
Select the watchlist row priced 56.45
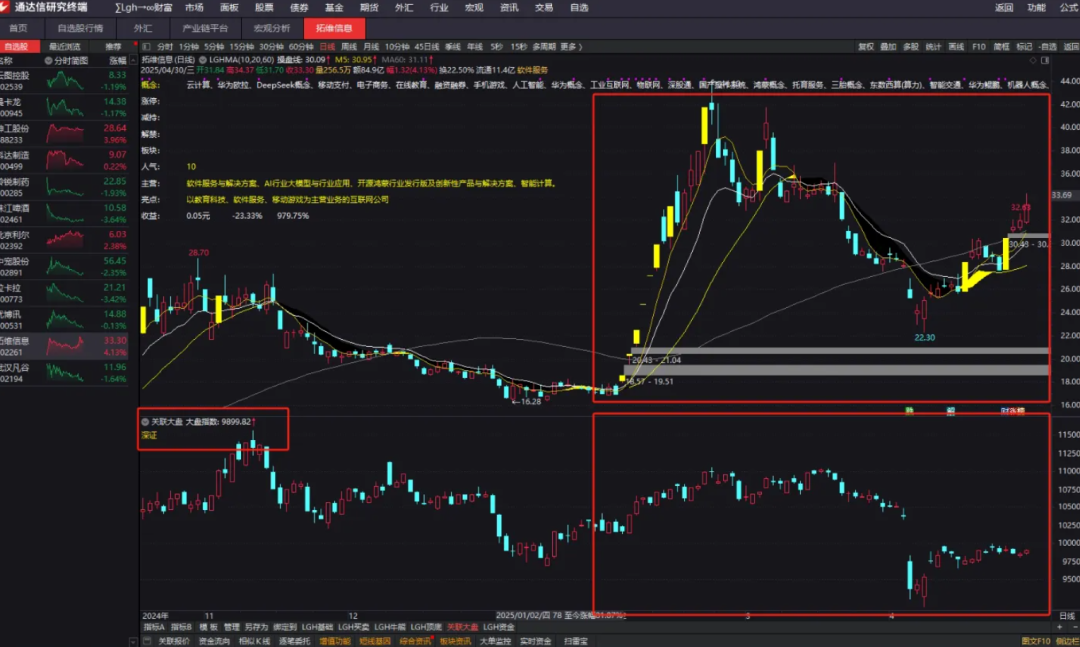[x=64, y=267]
